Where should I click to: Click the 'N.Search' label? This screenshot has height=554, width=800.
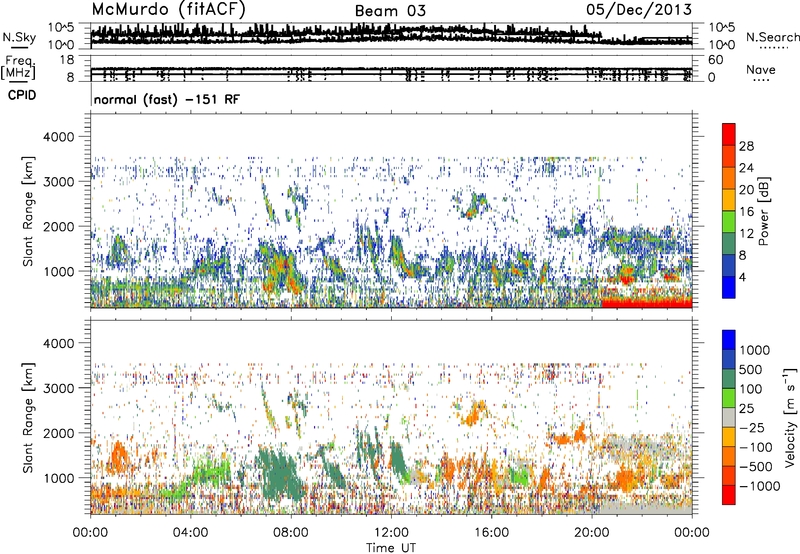pyautogui.click(x=772, y=37)
